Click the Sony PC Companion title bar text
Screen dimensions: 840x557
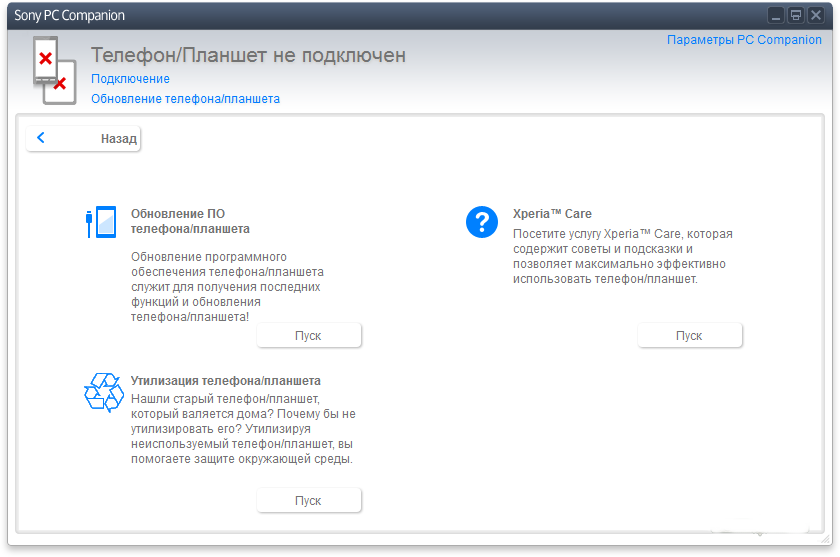pos(69,16)
